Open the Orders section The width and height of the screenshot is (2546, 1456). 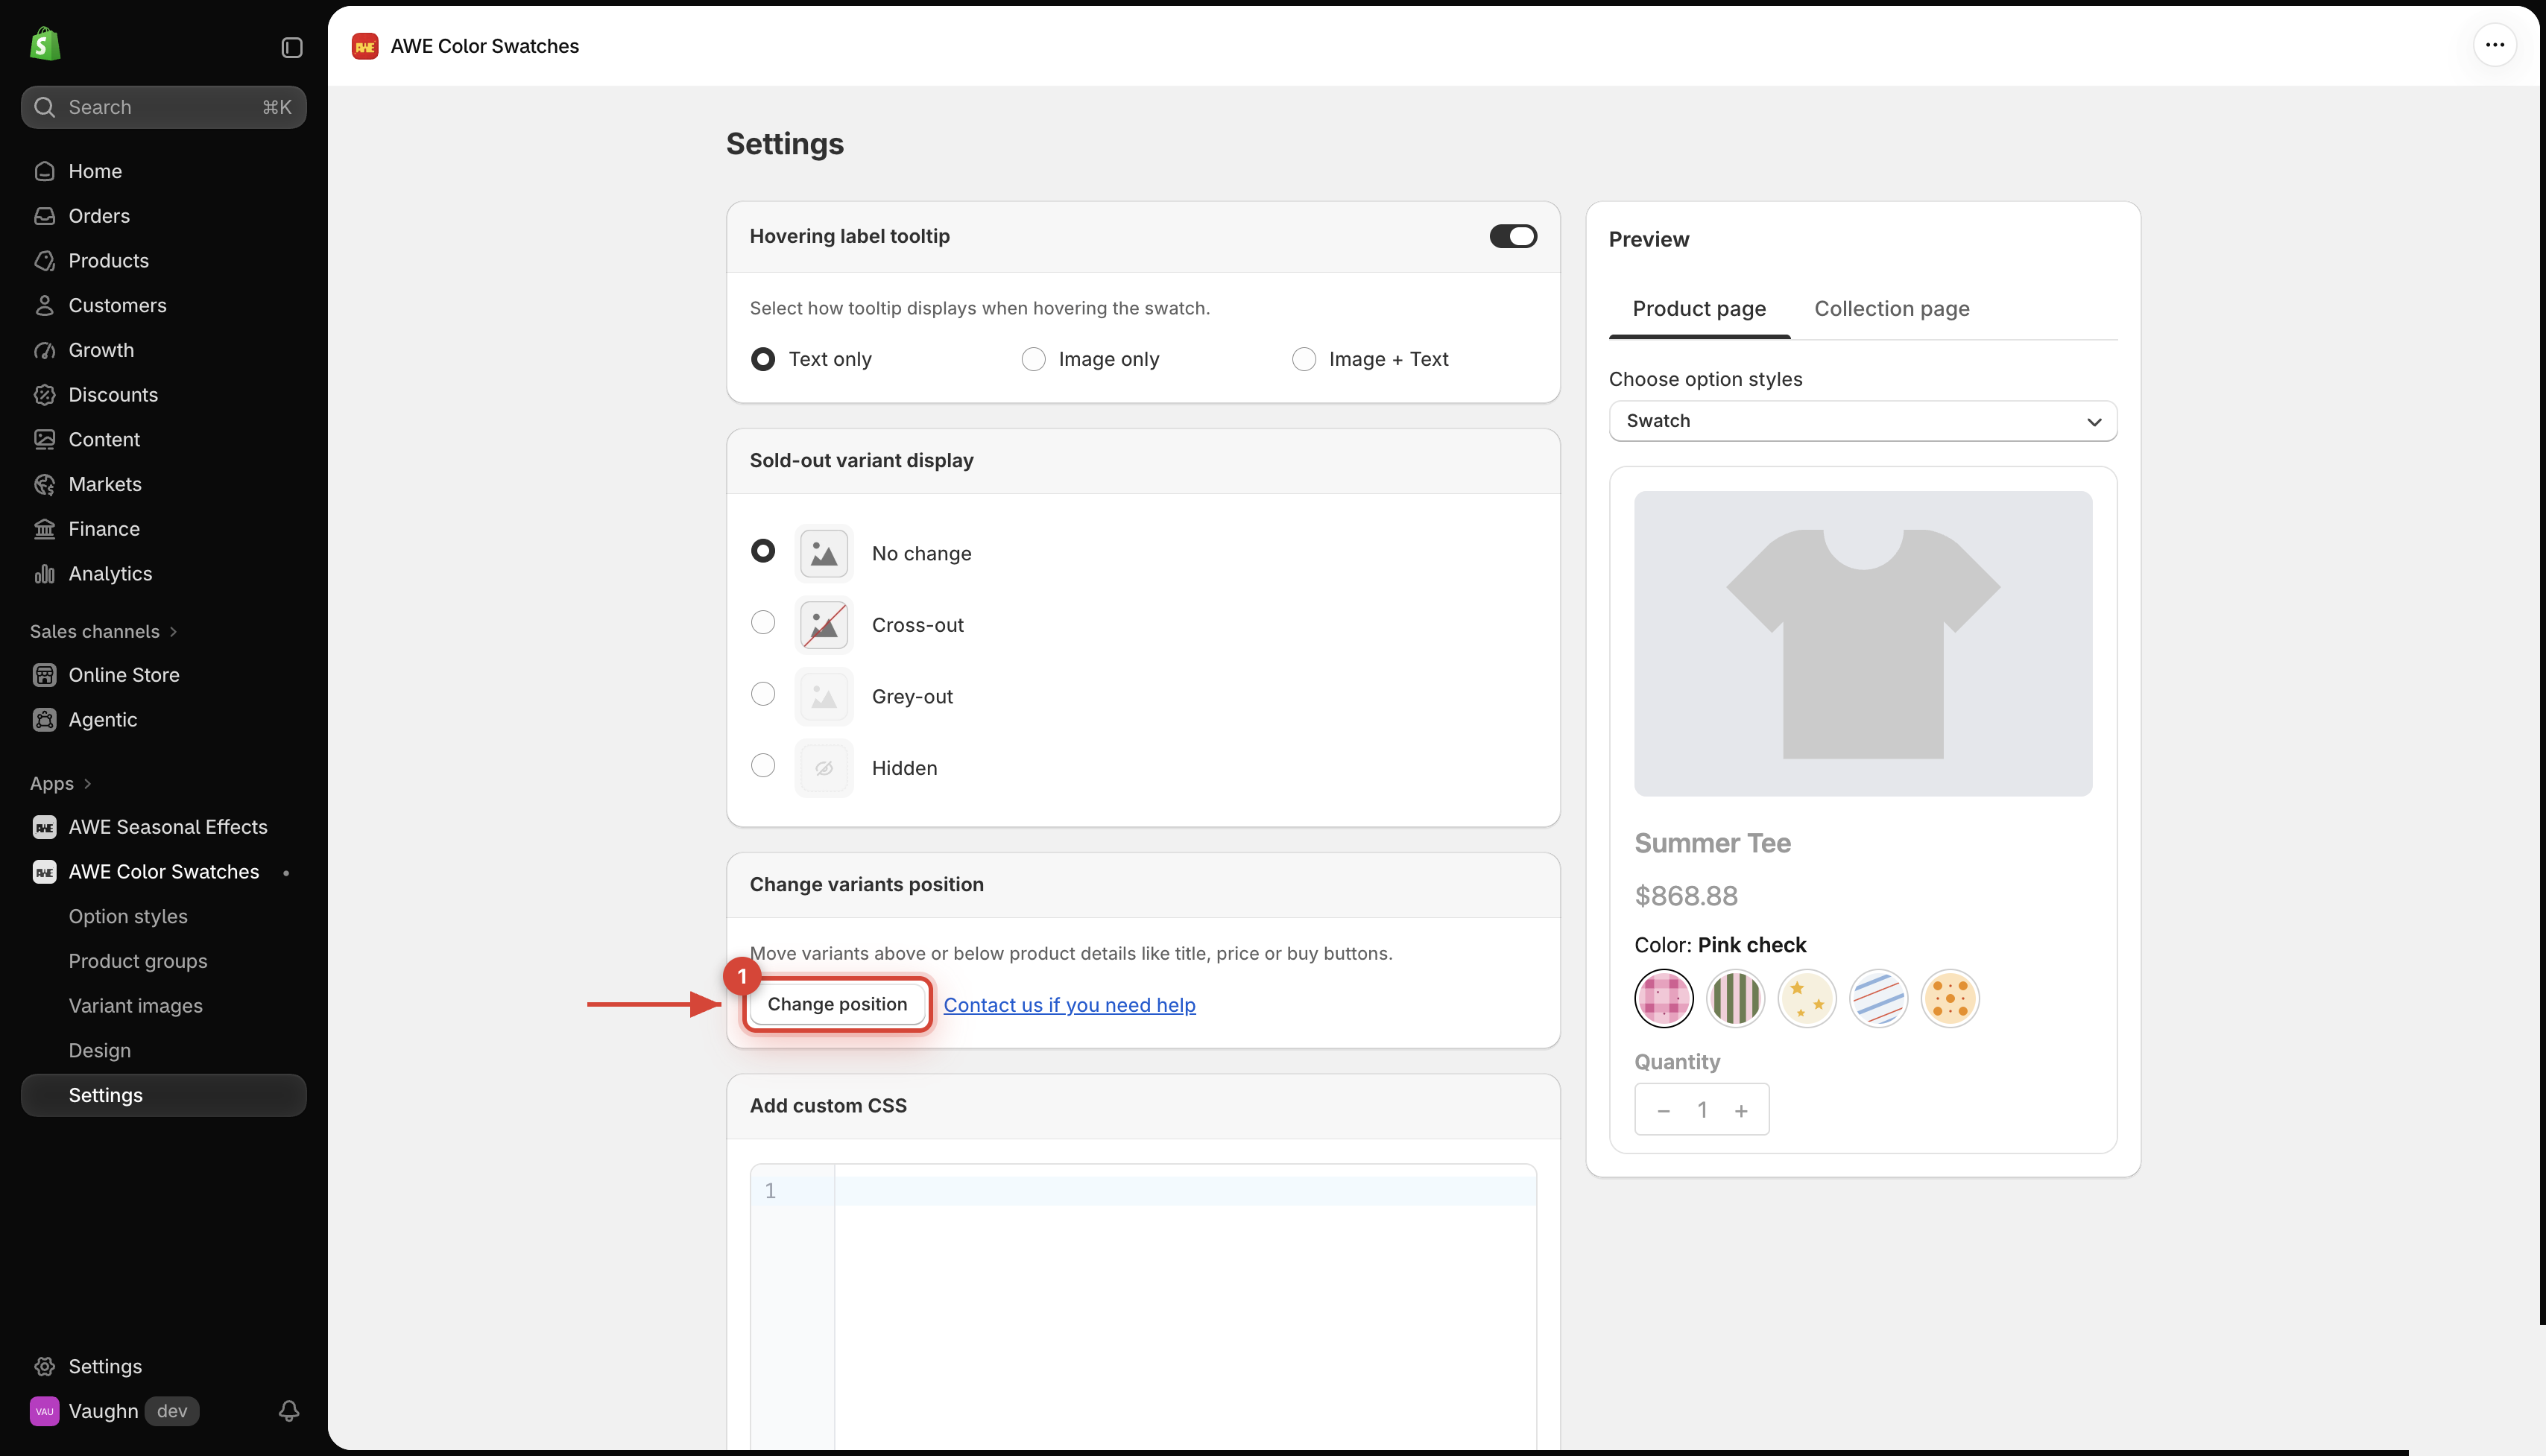(x=163, y=216)
